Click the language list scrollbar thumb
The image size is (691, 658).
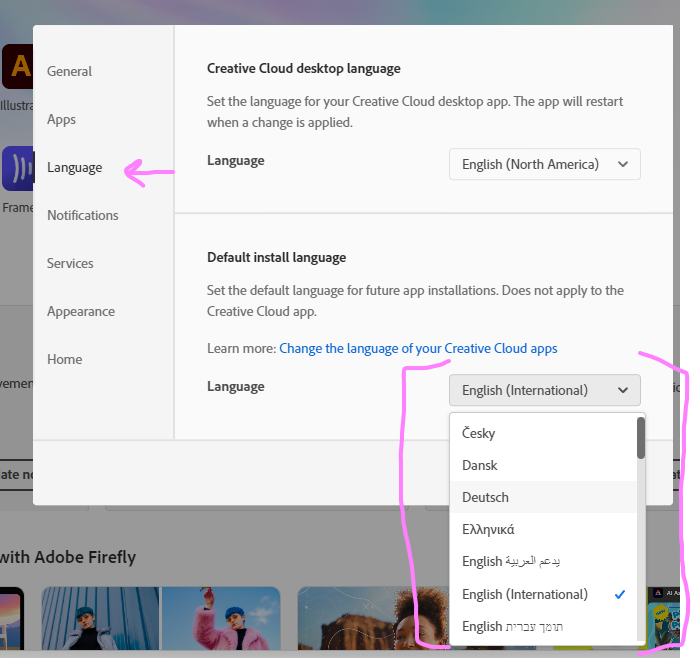[x=641, y=438]
